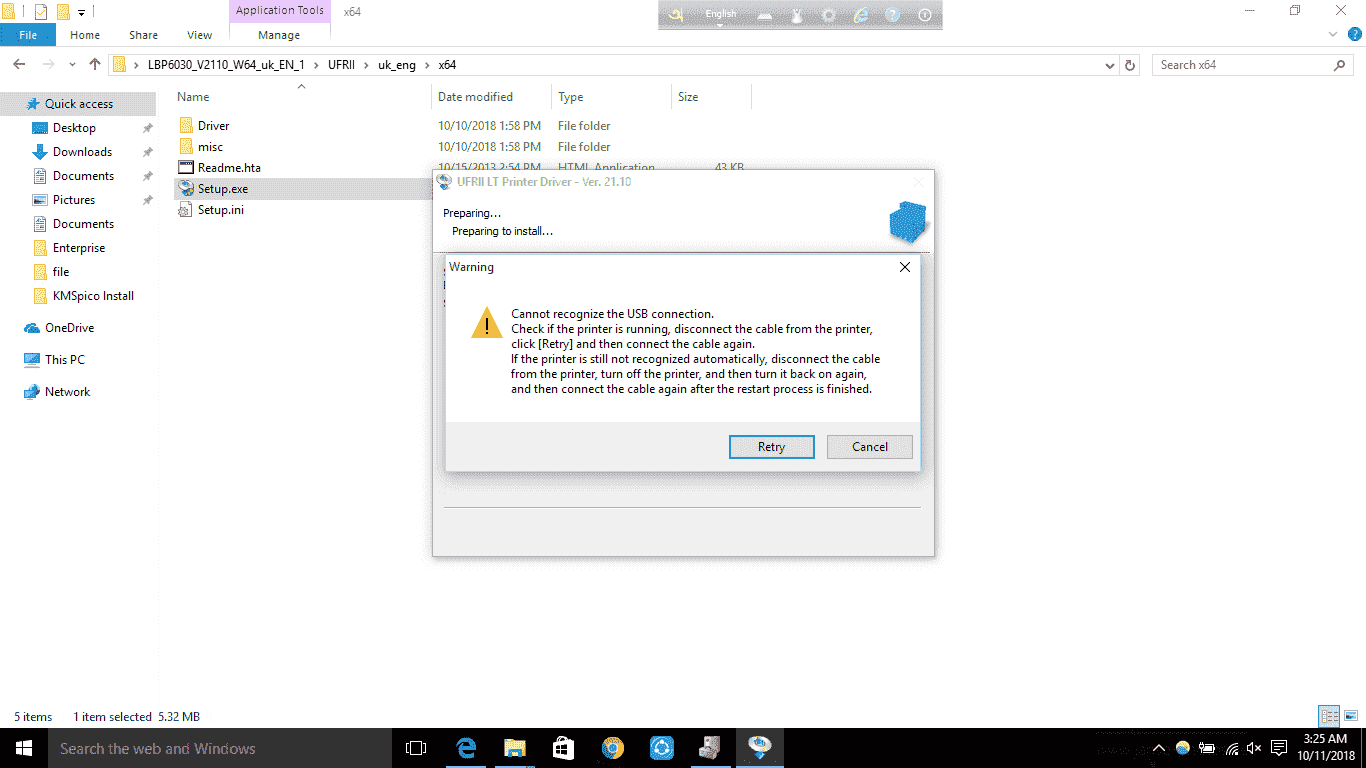Open Recent locations dropdown chevron
Screen dimensions: 1366x768
pos(72,65)
